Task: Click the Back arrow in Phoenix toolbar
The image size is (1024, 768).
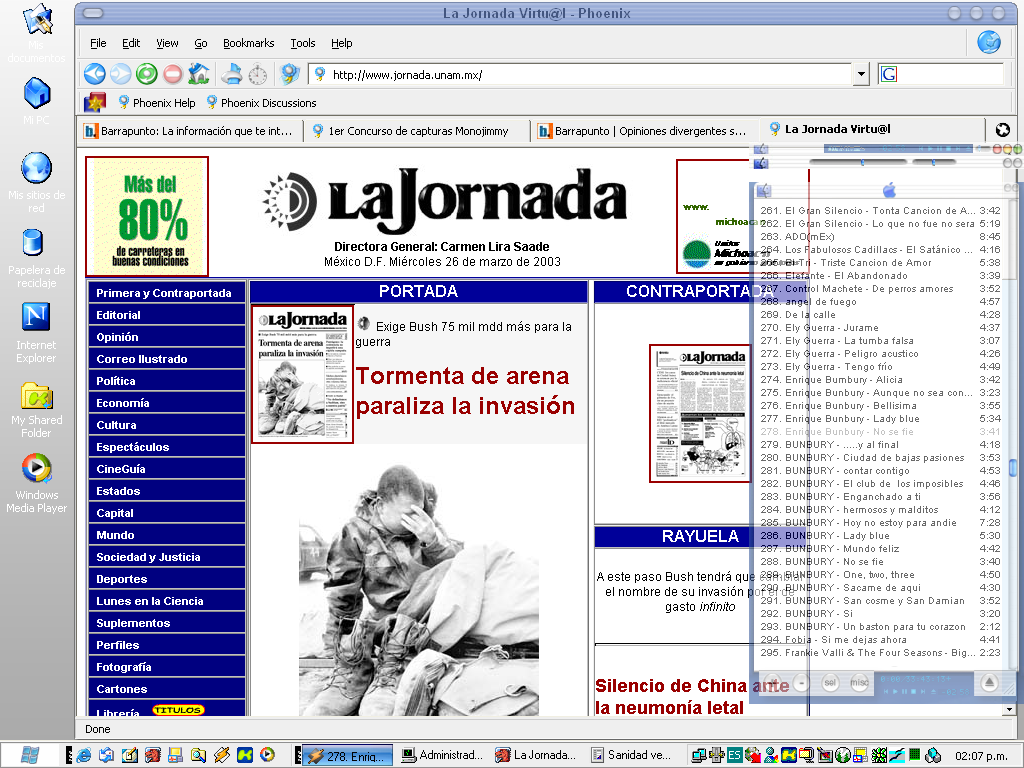Action: (x=95, y=74)
